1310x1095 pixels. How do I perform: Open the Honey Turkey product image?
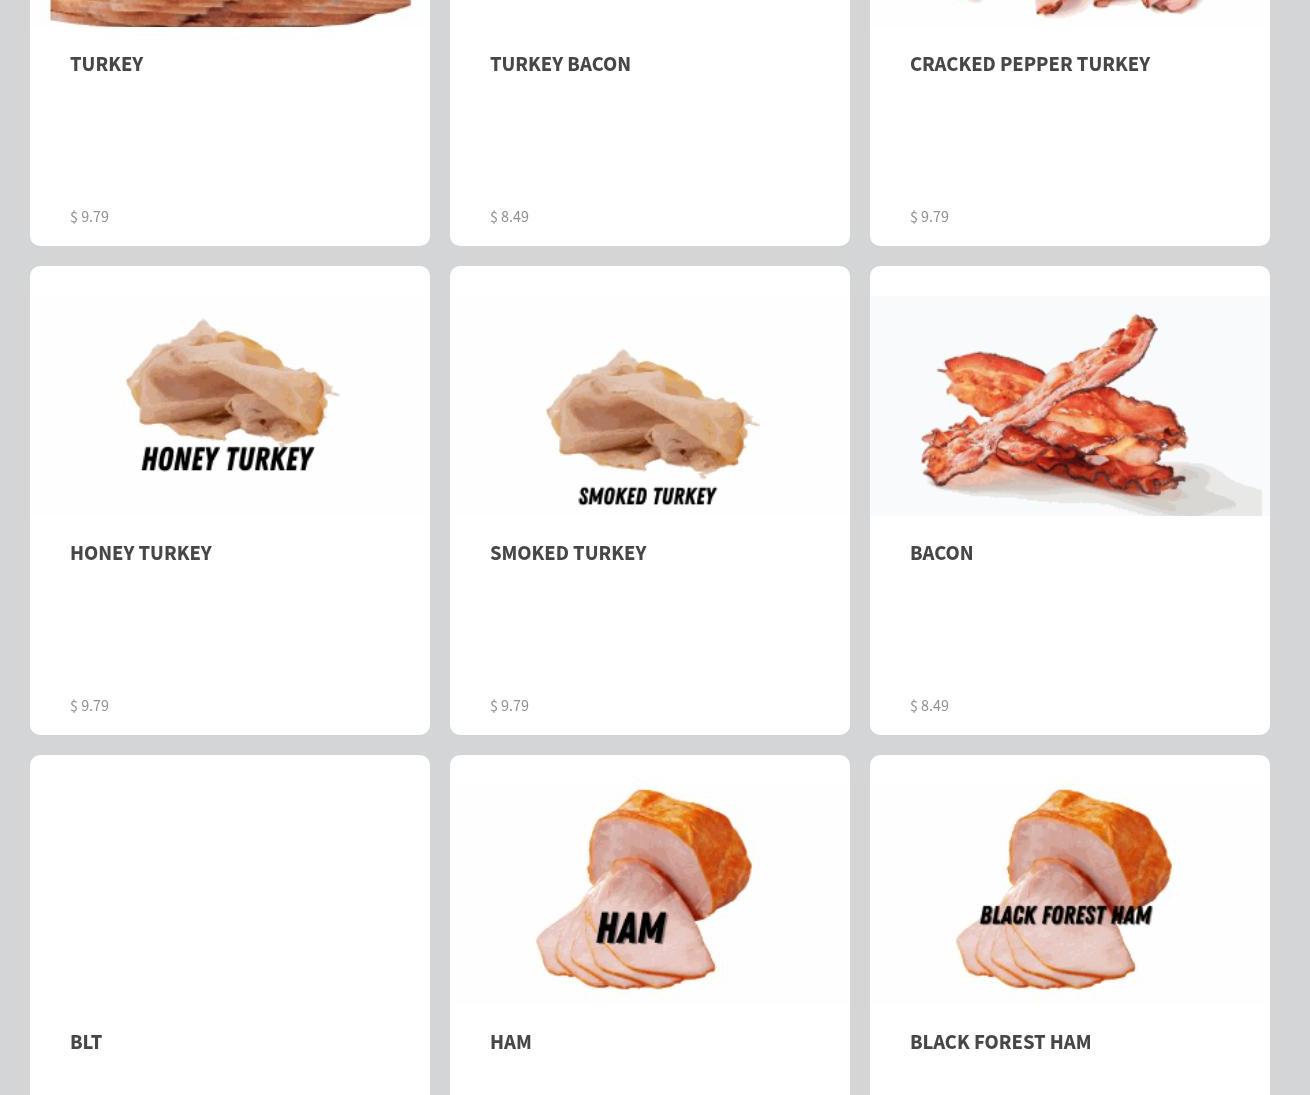pos(230,405)
